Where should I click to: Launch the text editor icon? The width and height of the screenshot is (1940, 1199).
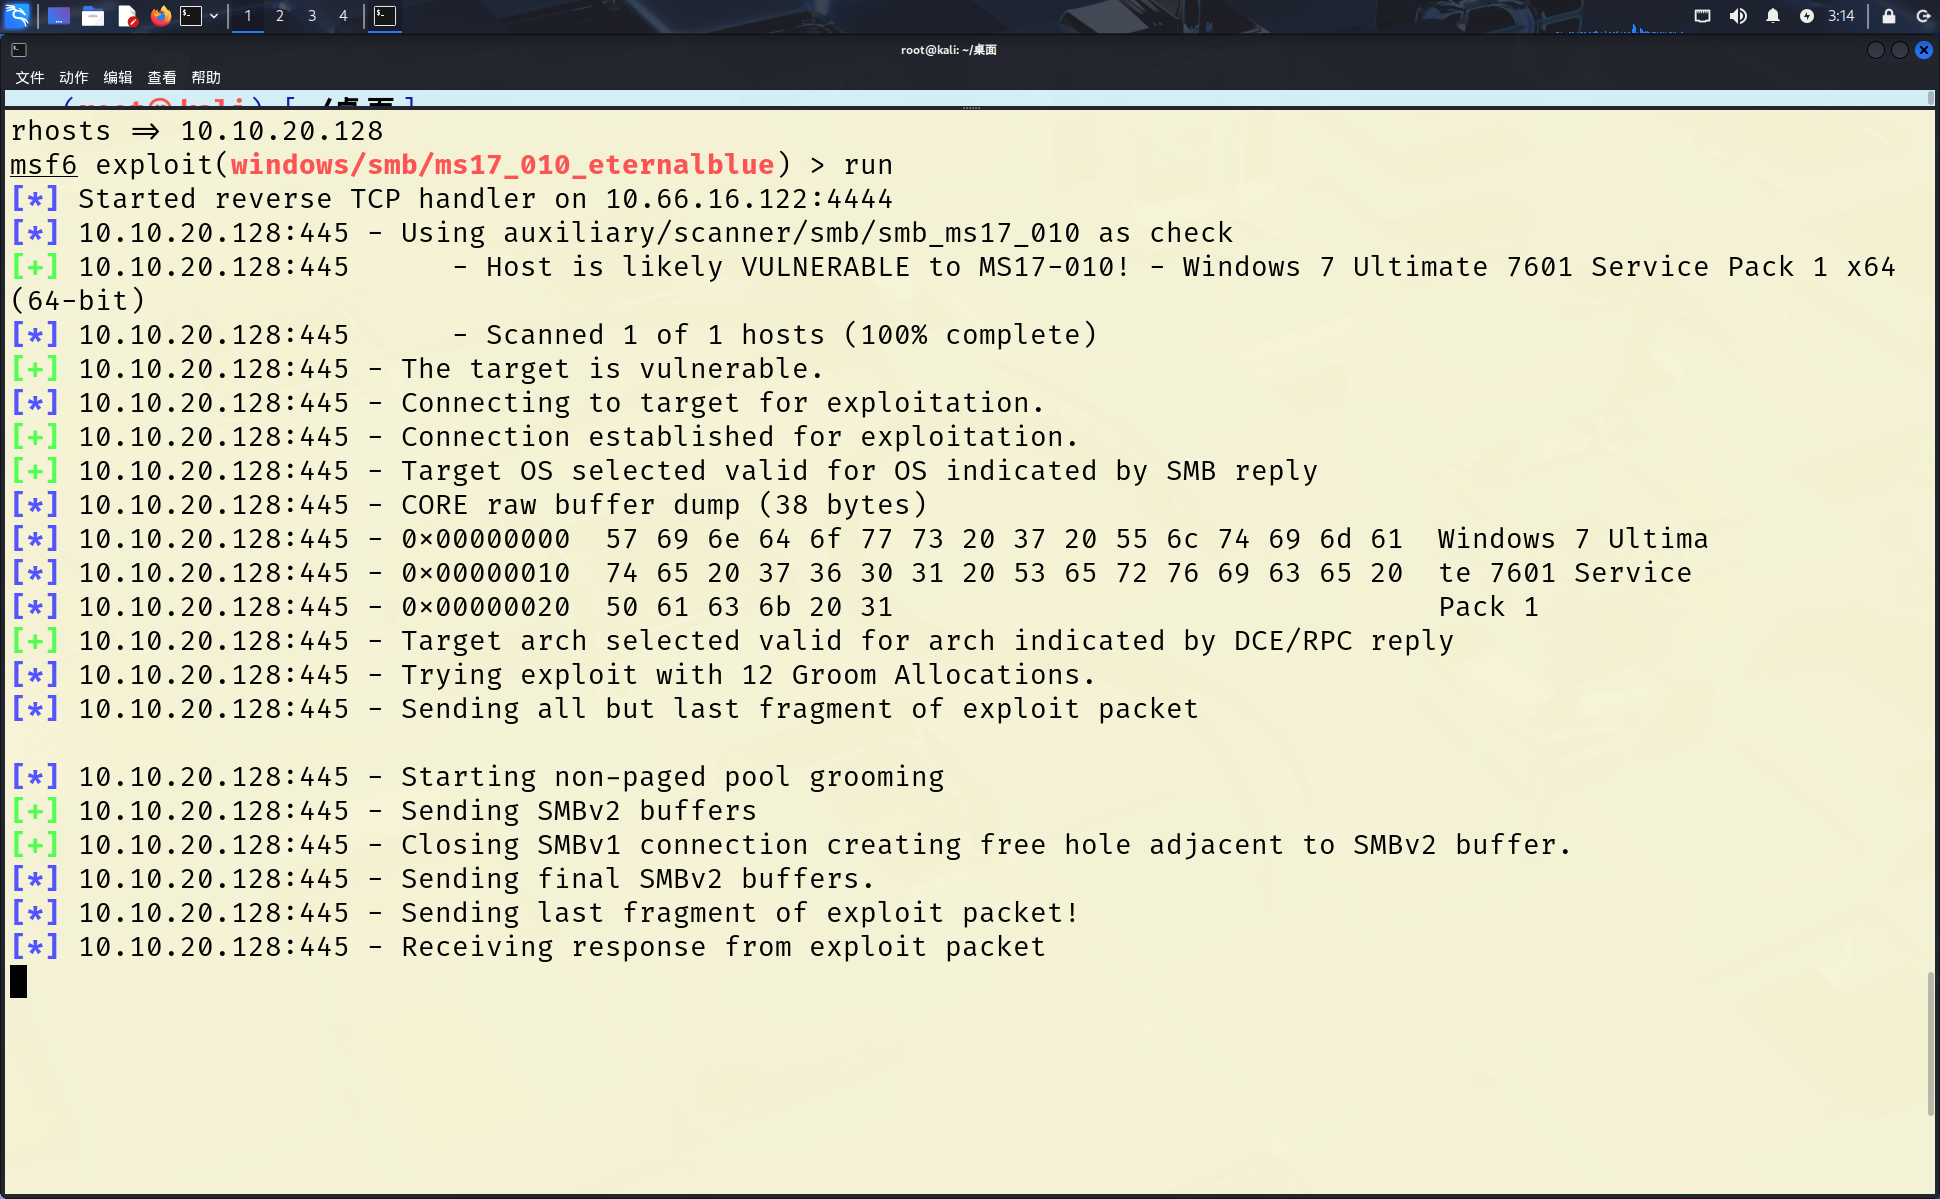pos(127,16)
